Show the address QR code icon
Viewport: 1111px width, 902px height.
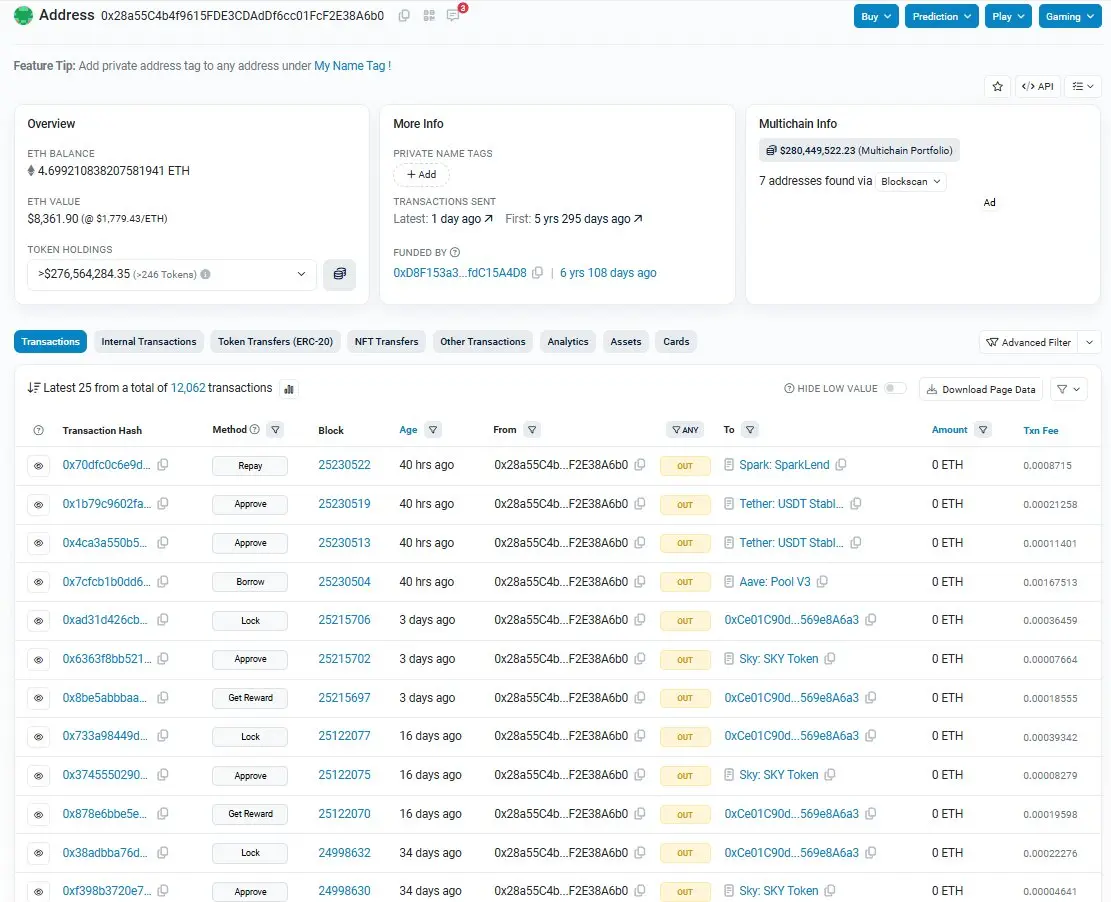click(x=429, y=16)
